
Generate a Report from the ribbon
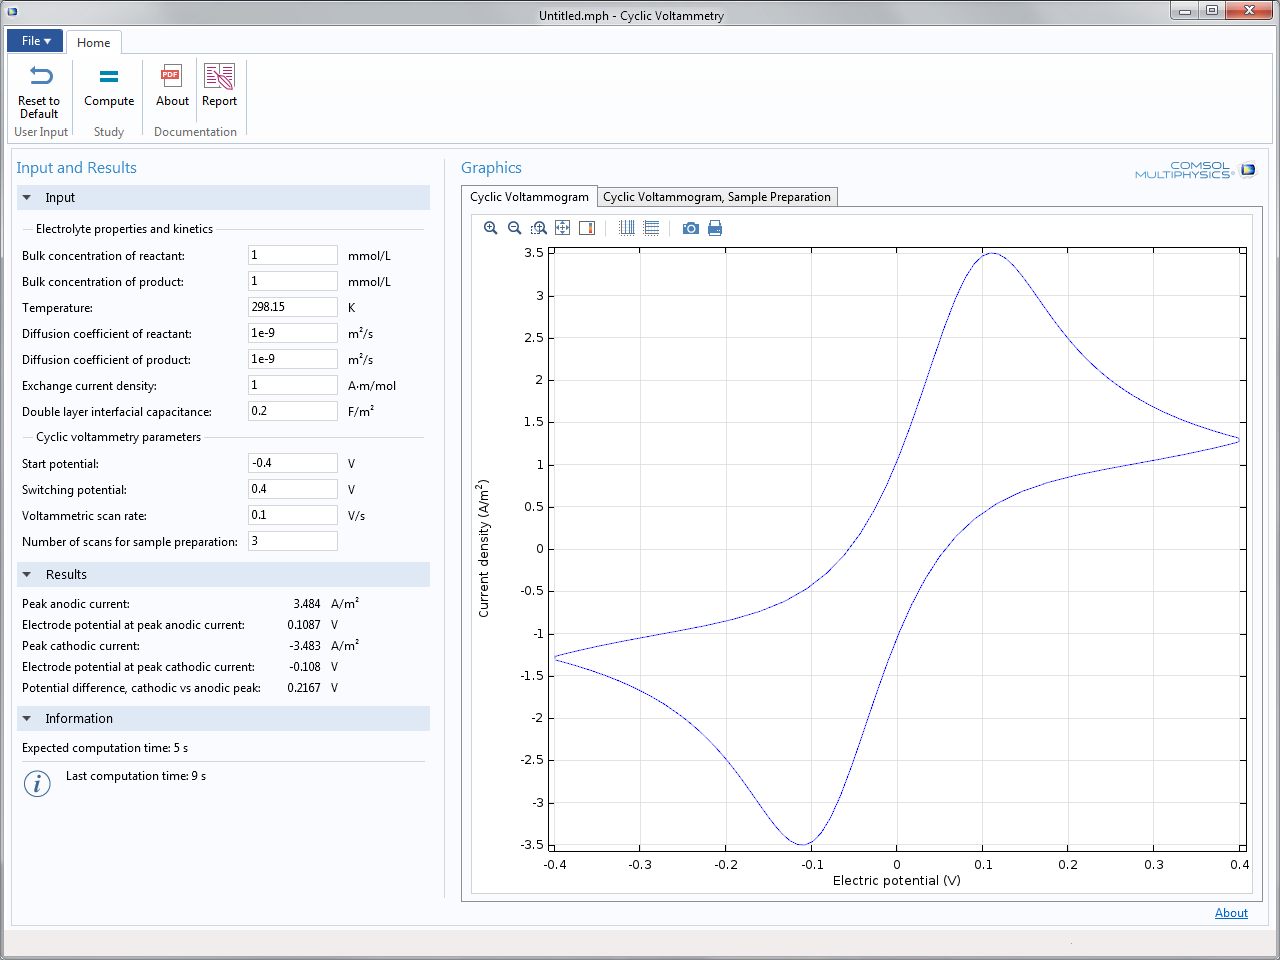[219, 86]
